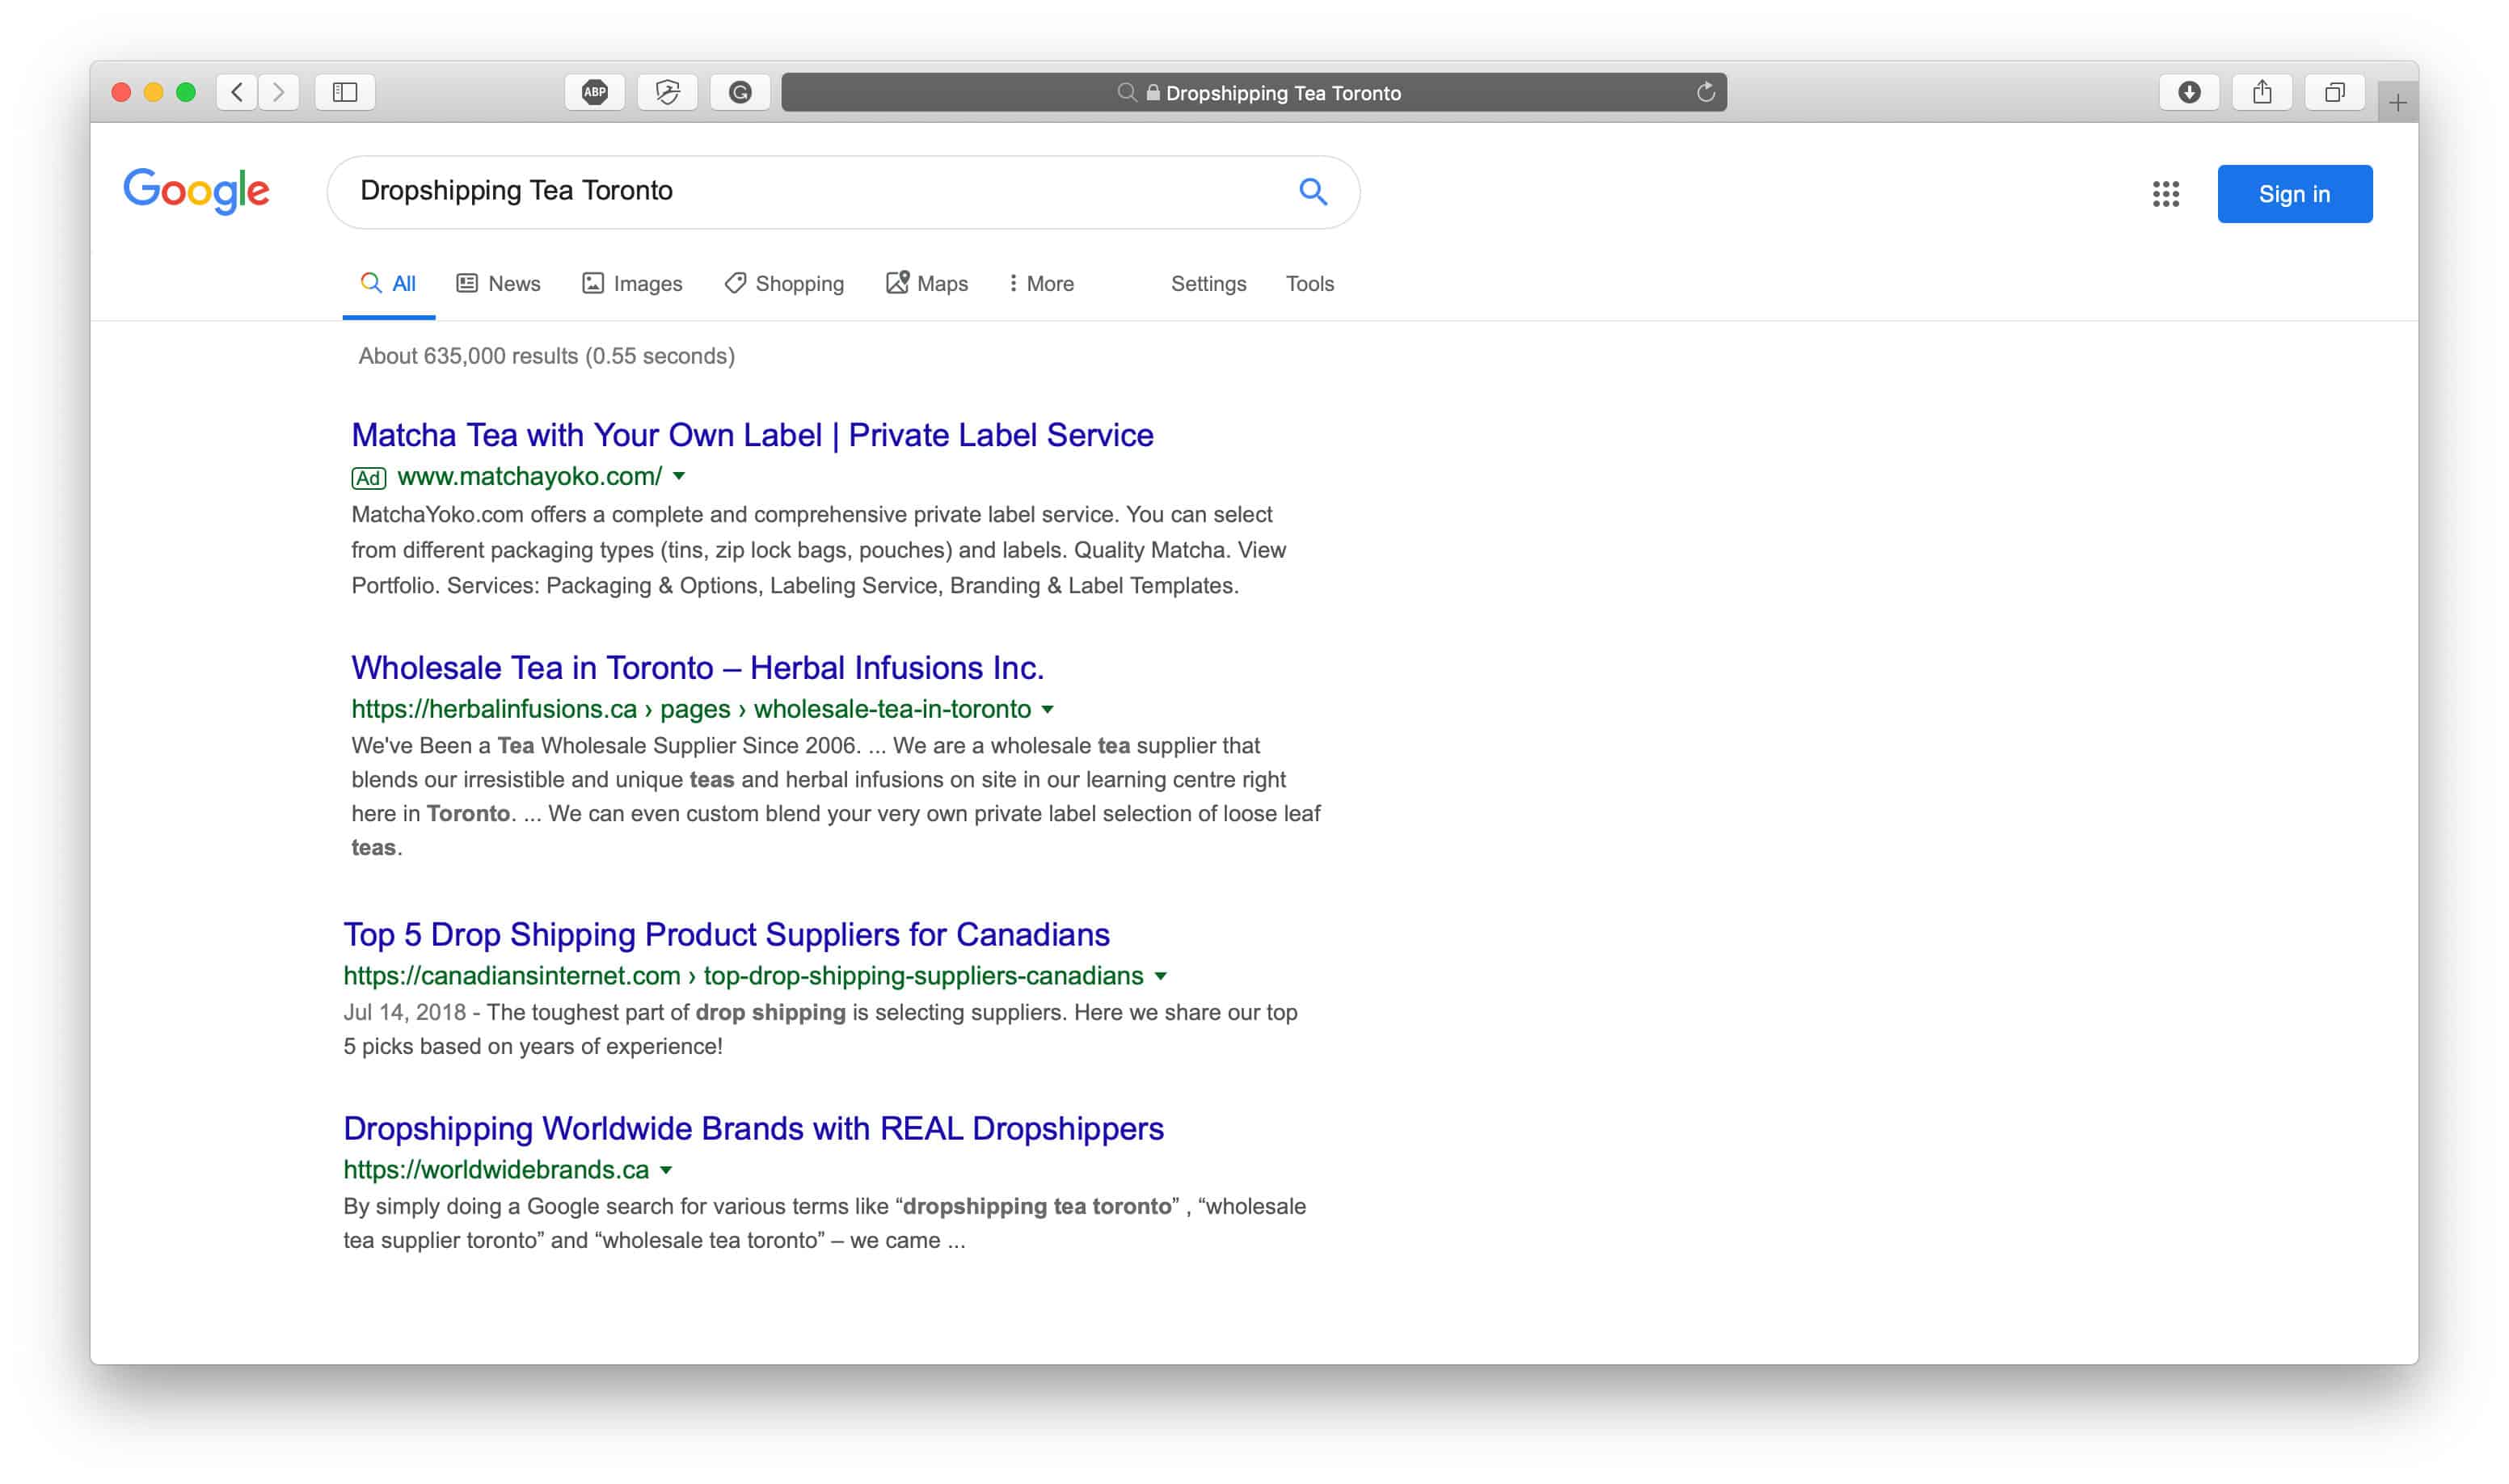2509x1484 pixels.
Task: Open search Settings menu
Action: click(1208, 284)
